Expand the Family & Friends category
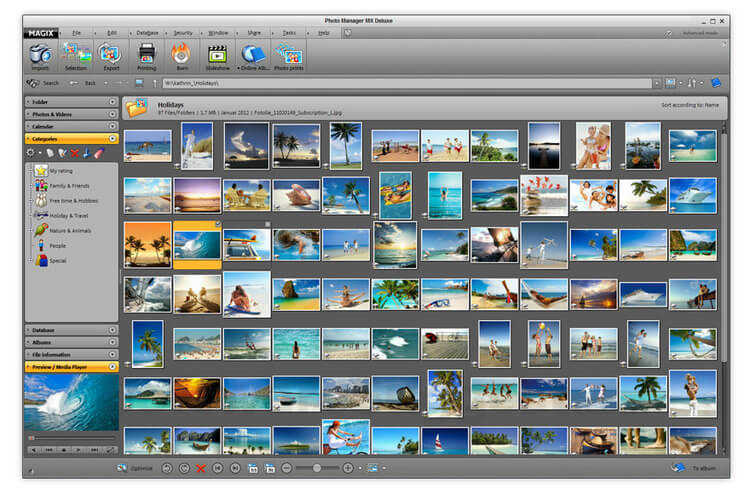This screenshot has width=750, height=494. [31, 185]
